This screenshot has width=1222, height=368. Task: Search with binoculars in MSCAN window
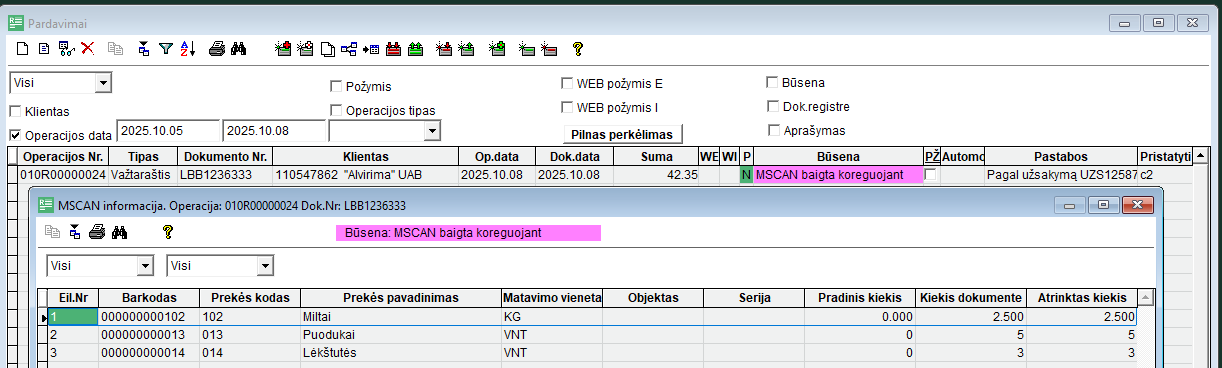pos(119,232)
